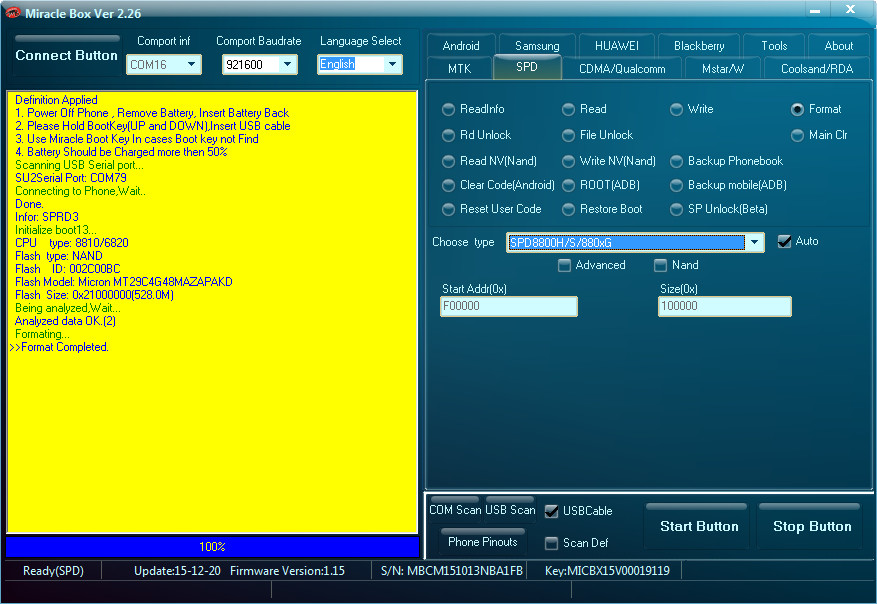
Task: Click the Size(0x) input field
Action: click(x=725, y=306)
